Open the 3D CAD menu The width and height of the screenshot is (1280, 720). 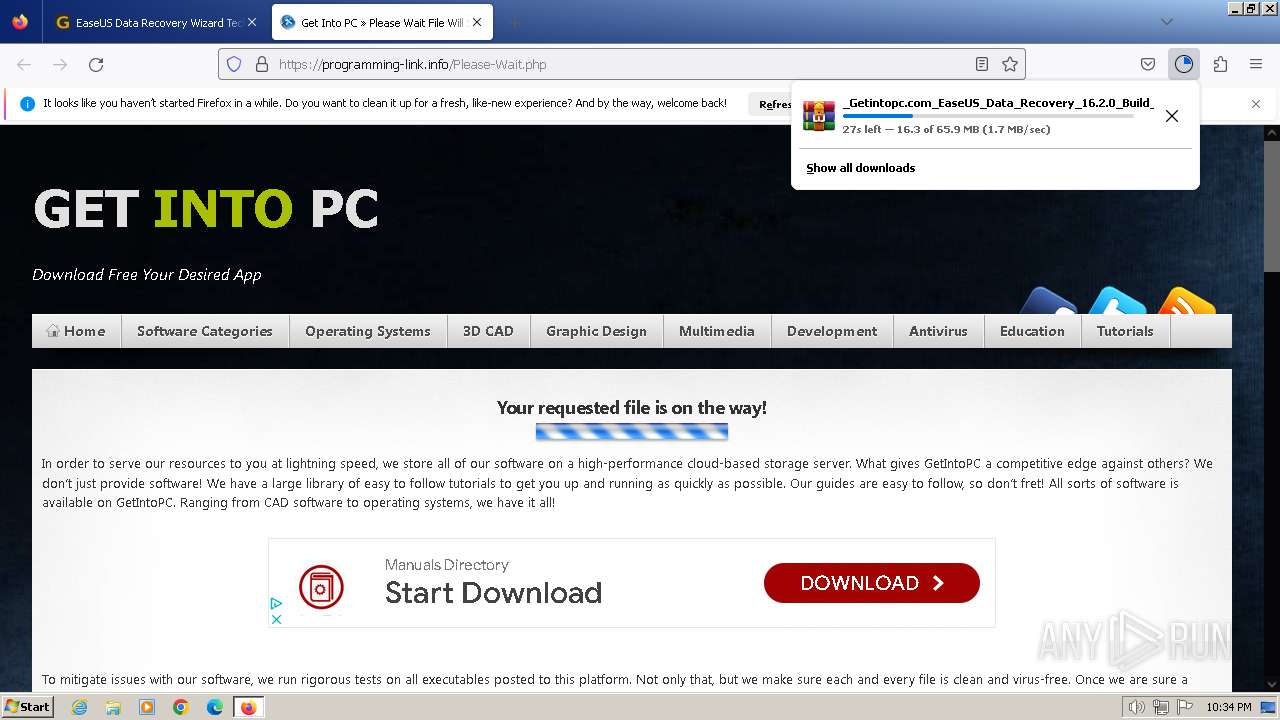(488, 331)
